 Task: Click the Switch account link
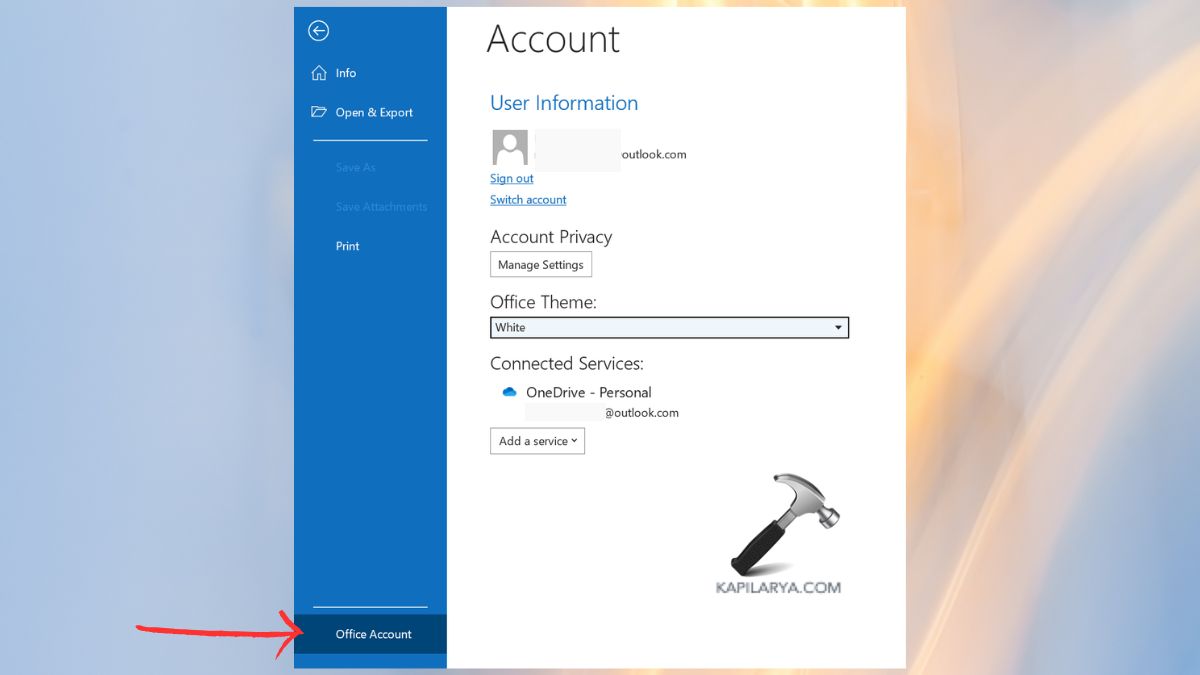click(x=528, y=199)
